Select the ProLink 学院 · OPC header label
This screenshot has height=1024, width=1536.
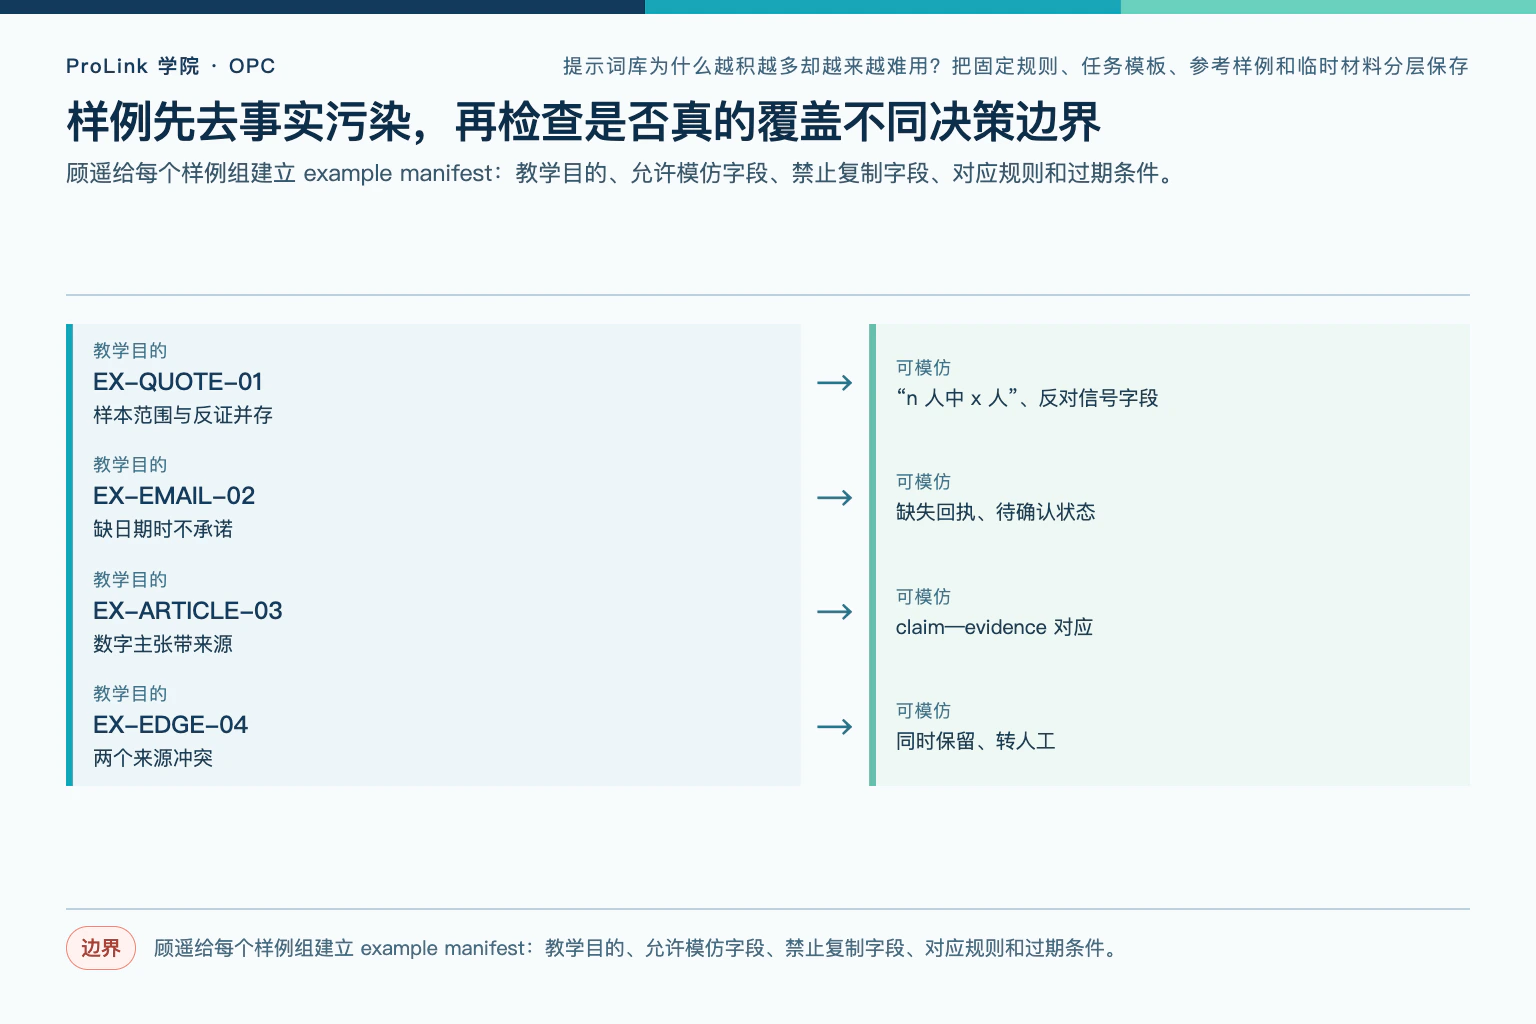tap(170, 66)
